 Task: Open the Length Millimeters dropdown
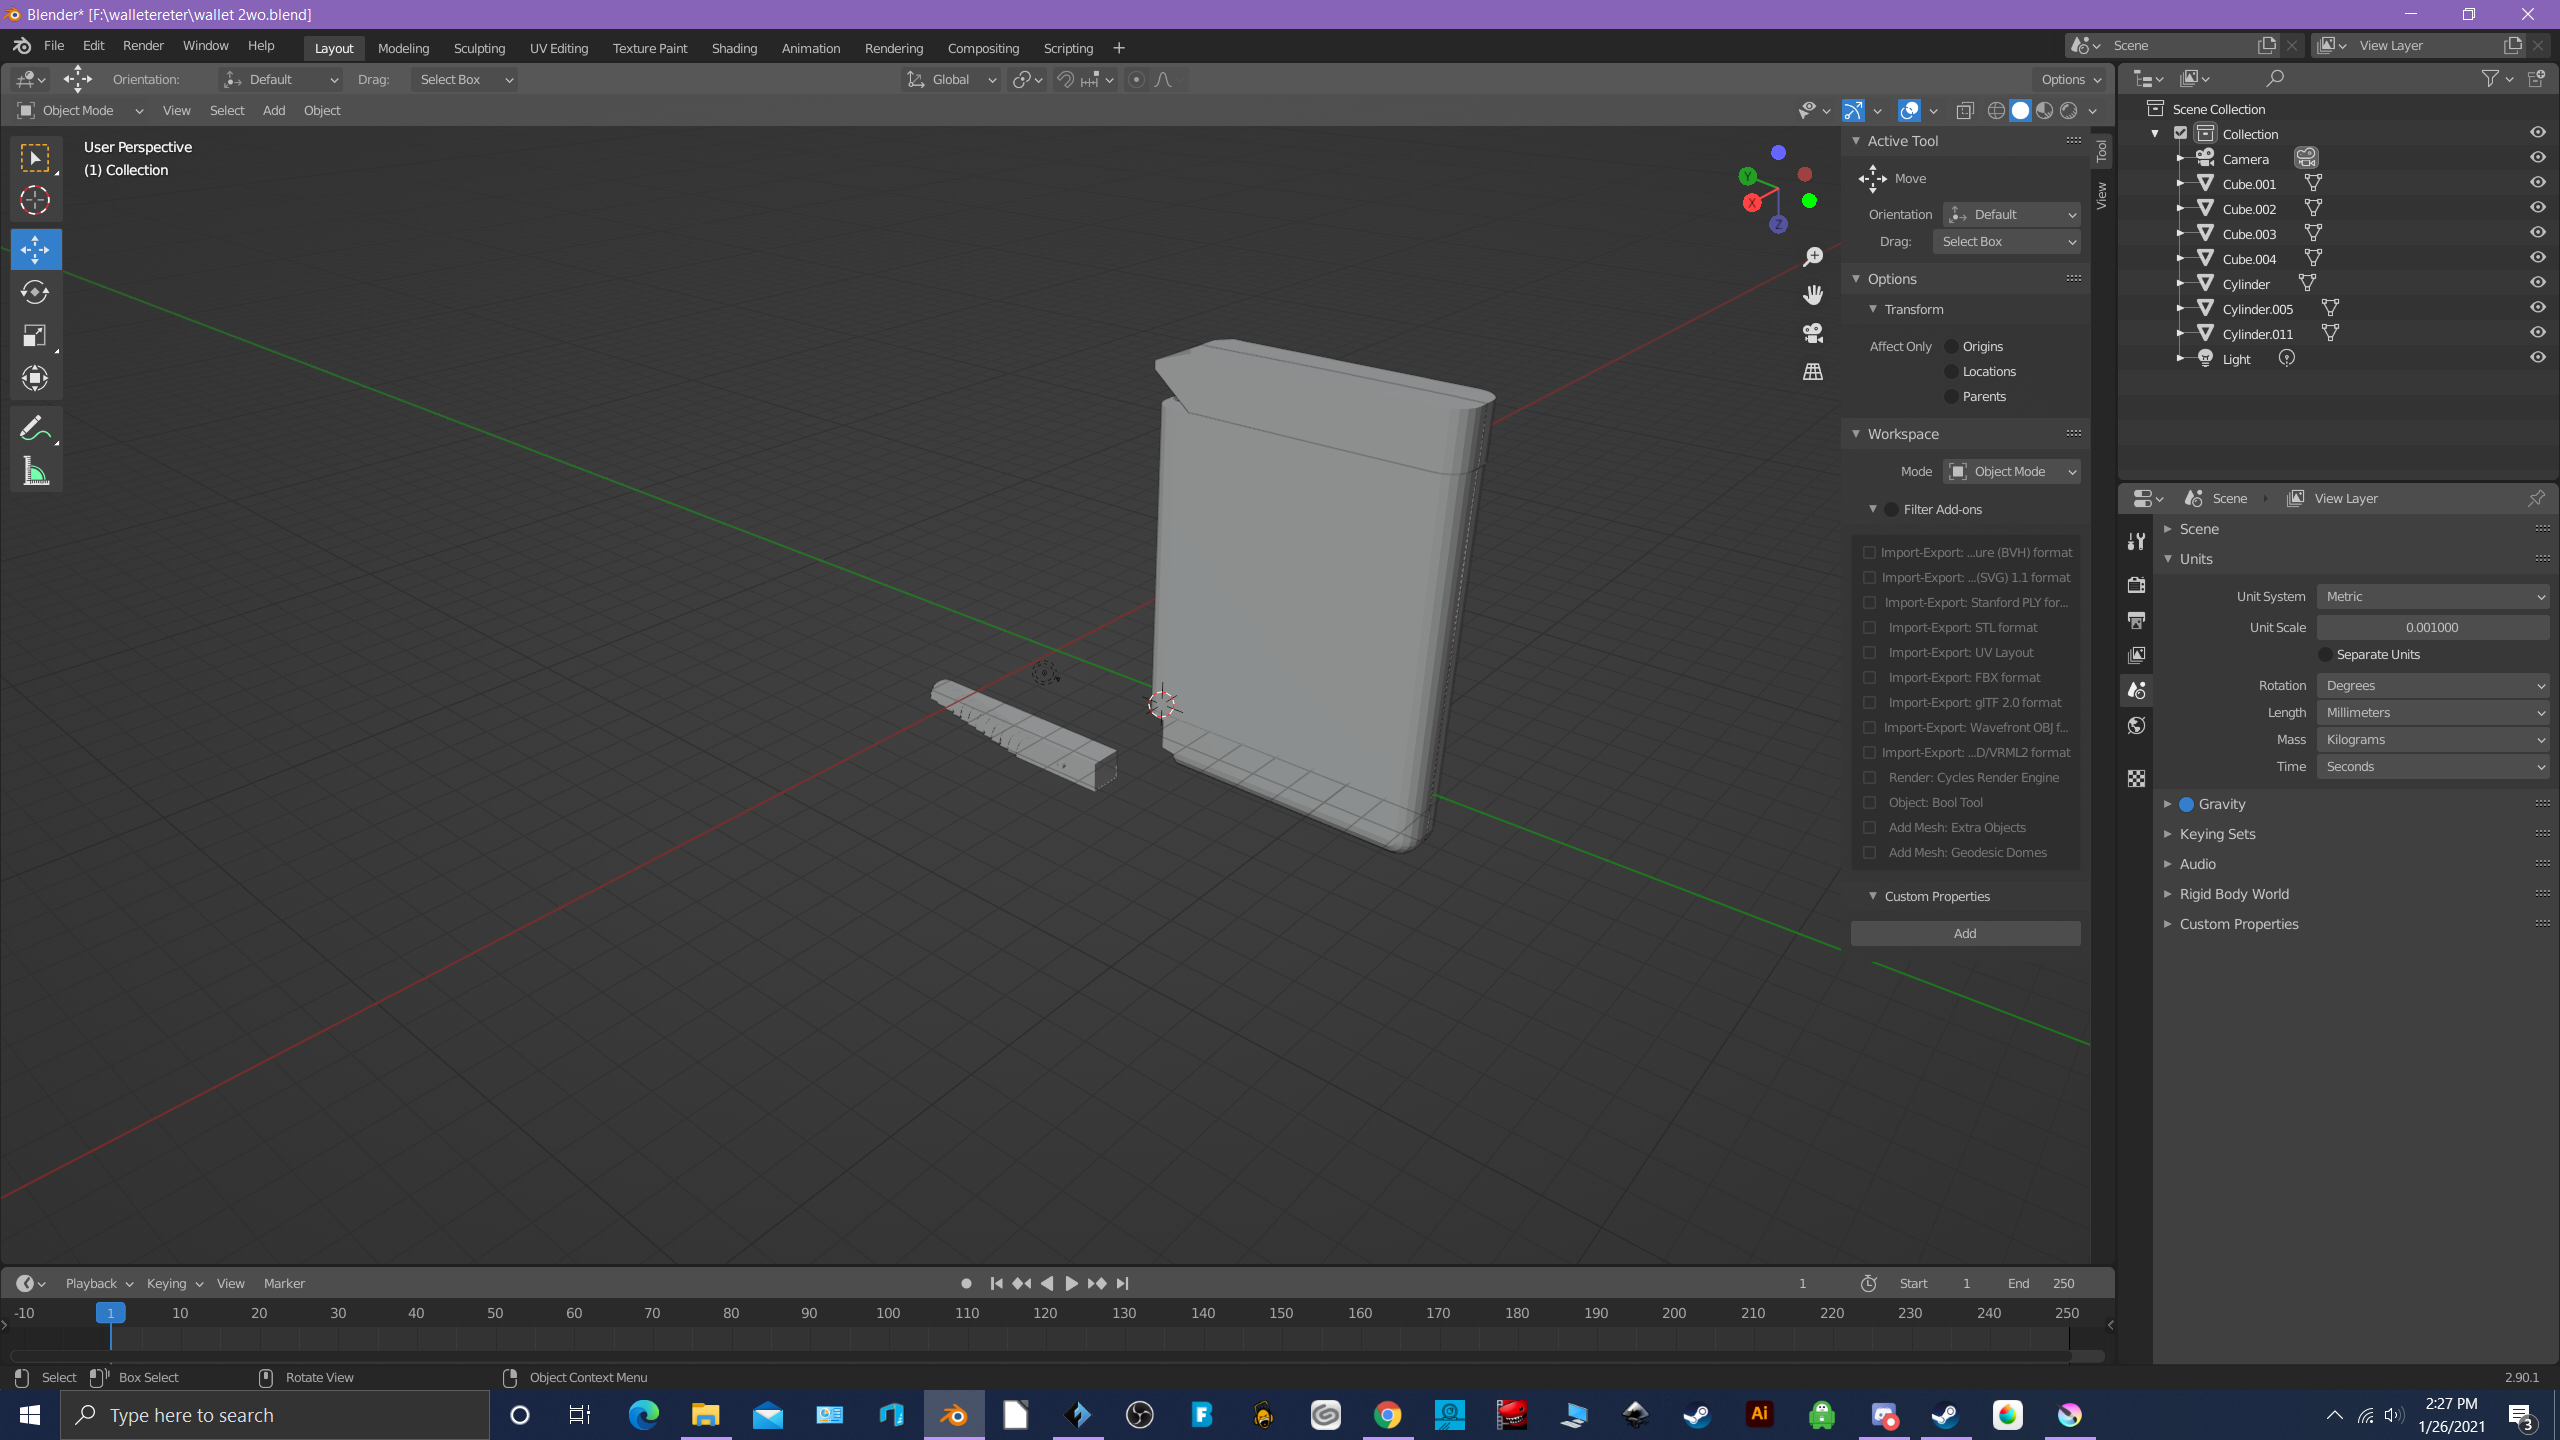(2432, 712)
